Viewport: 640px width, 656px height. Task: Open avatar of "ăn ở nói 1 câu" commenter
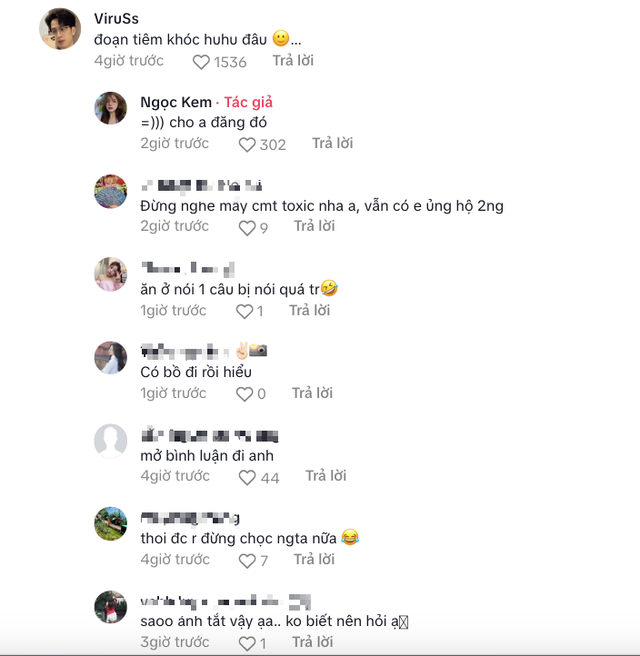point(110,274)
